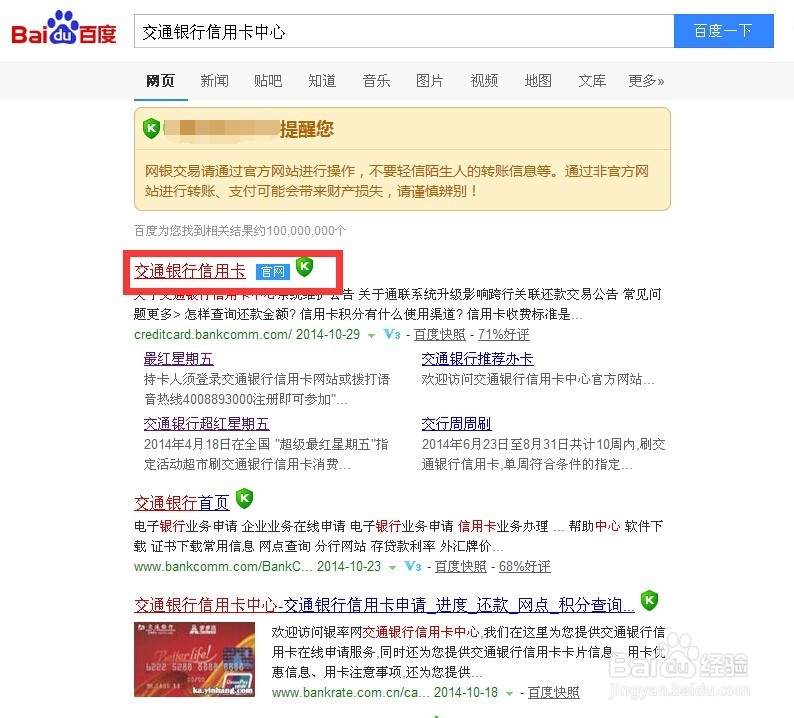Click the green shield next to 官网 badge
Image resolution: width=794 pixels, height=718 pixels.
(304, 266)
